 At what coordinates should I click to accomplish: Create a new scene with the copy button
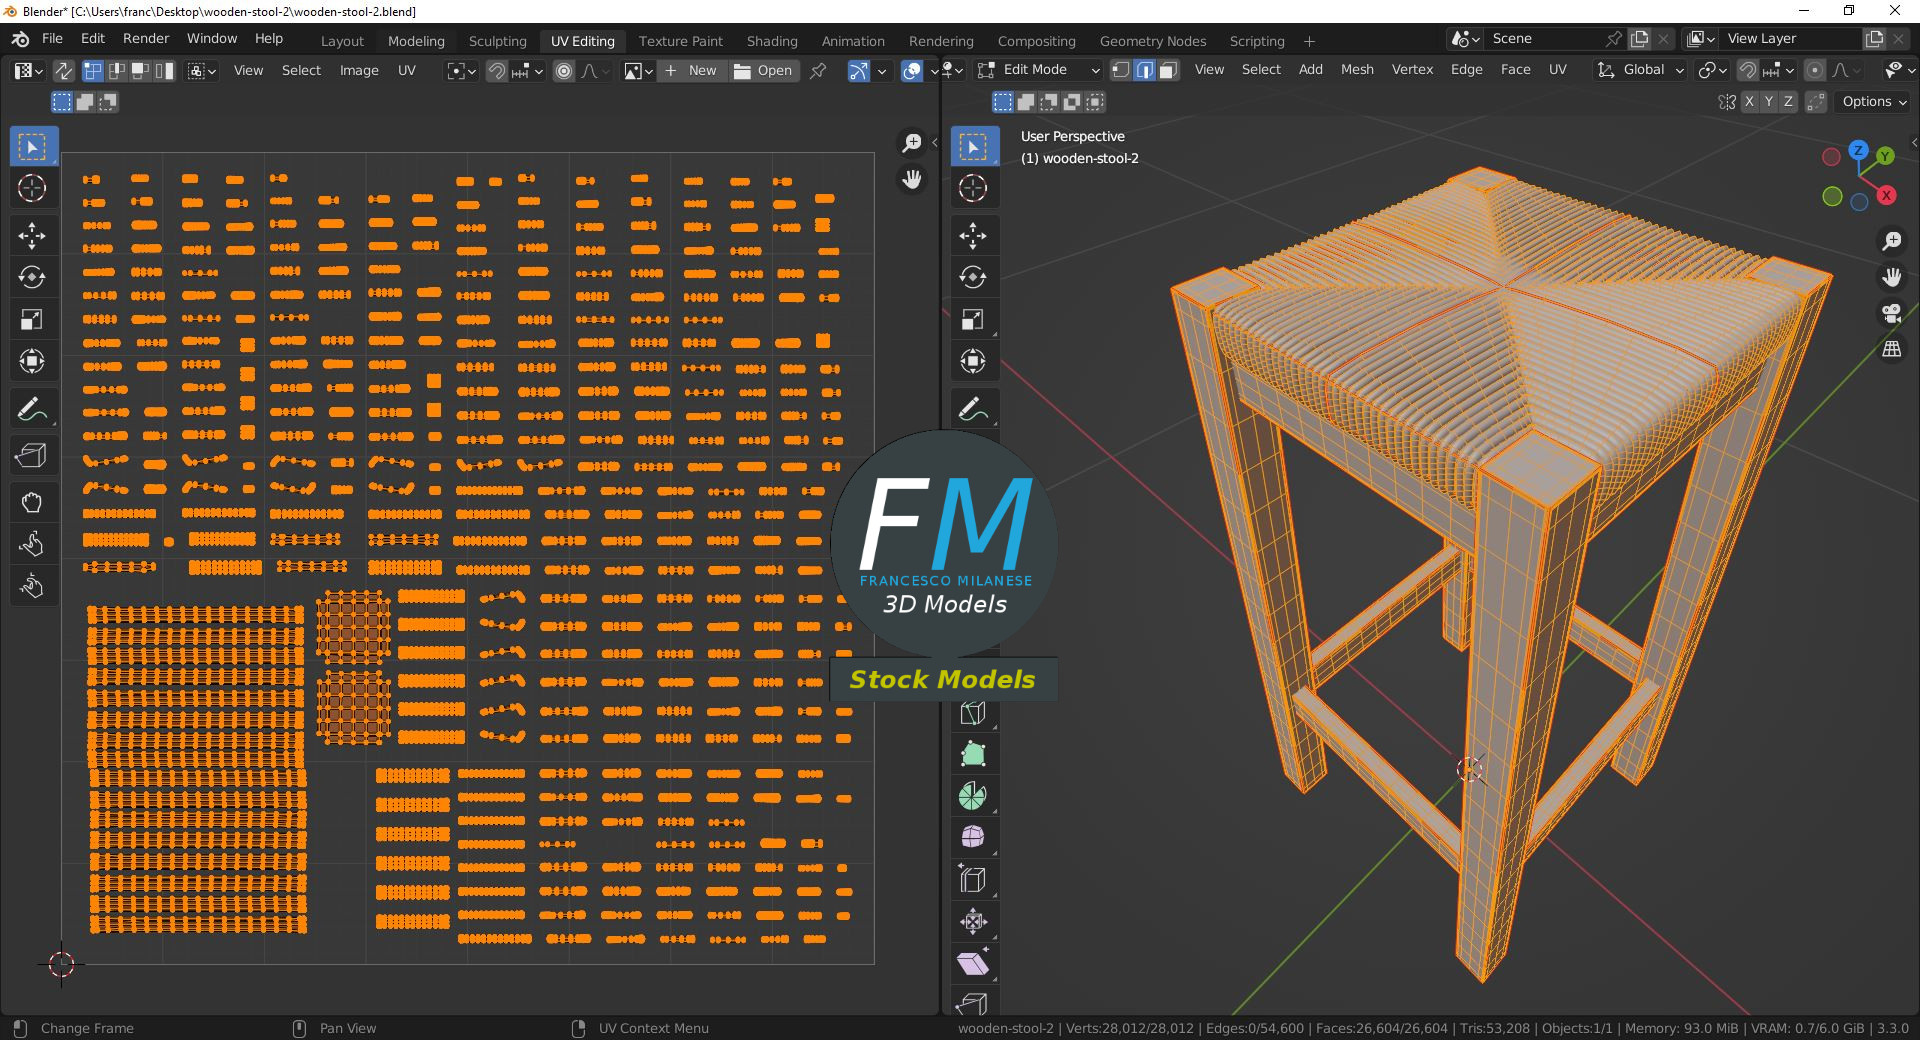[1639, 39]
